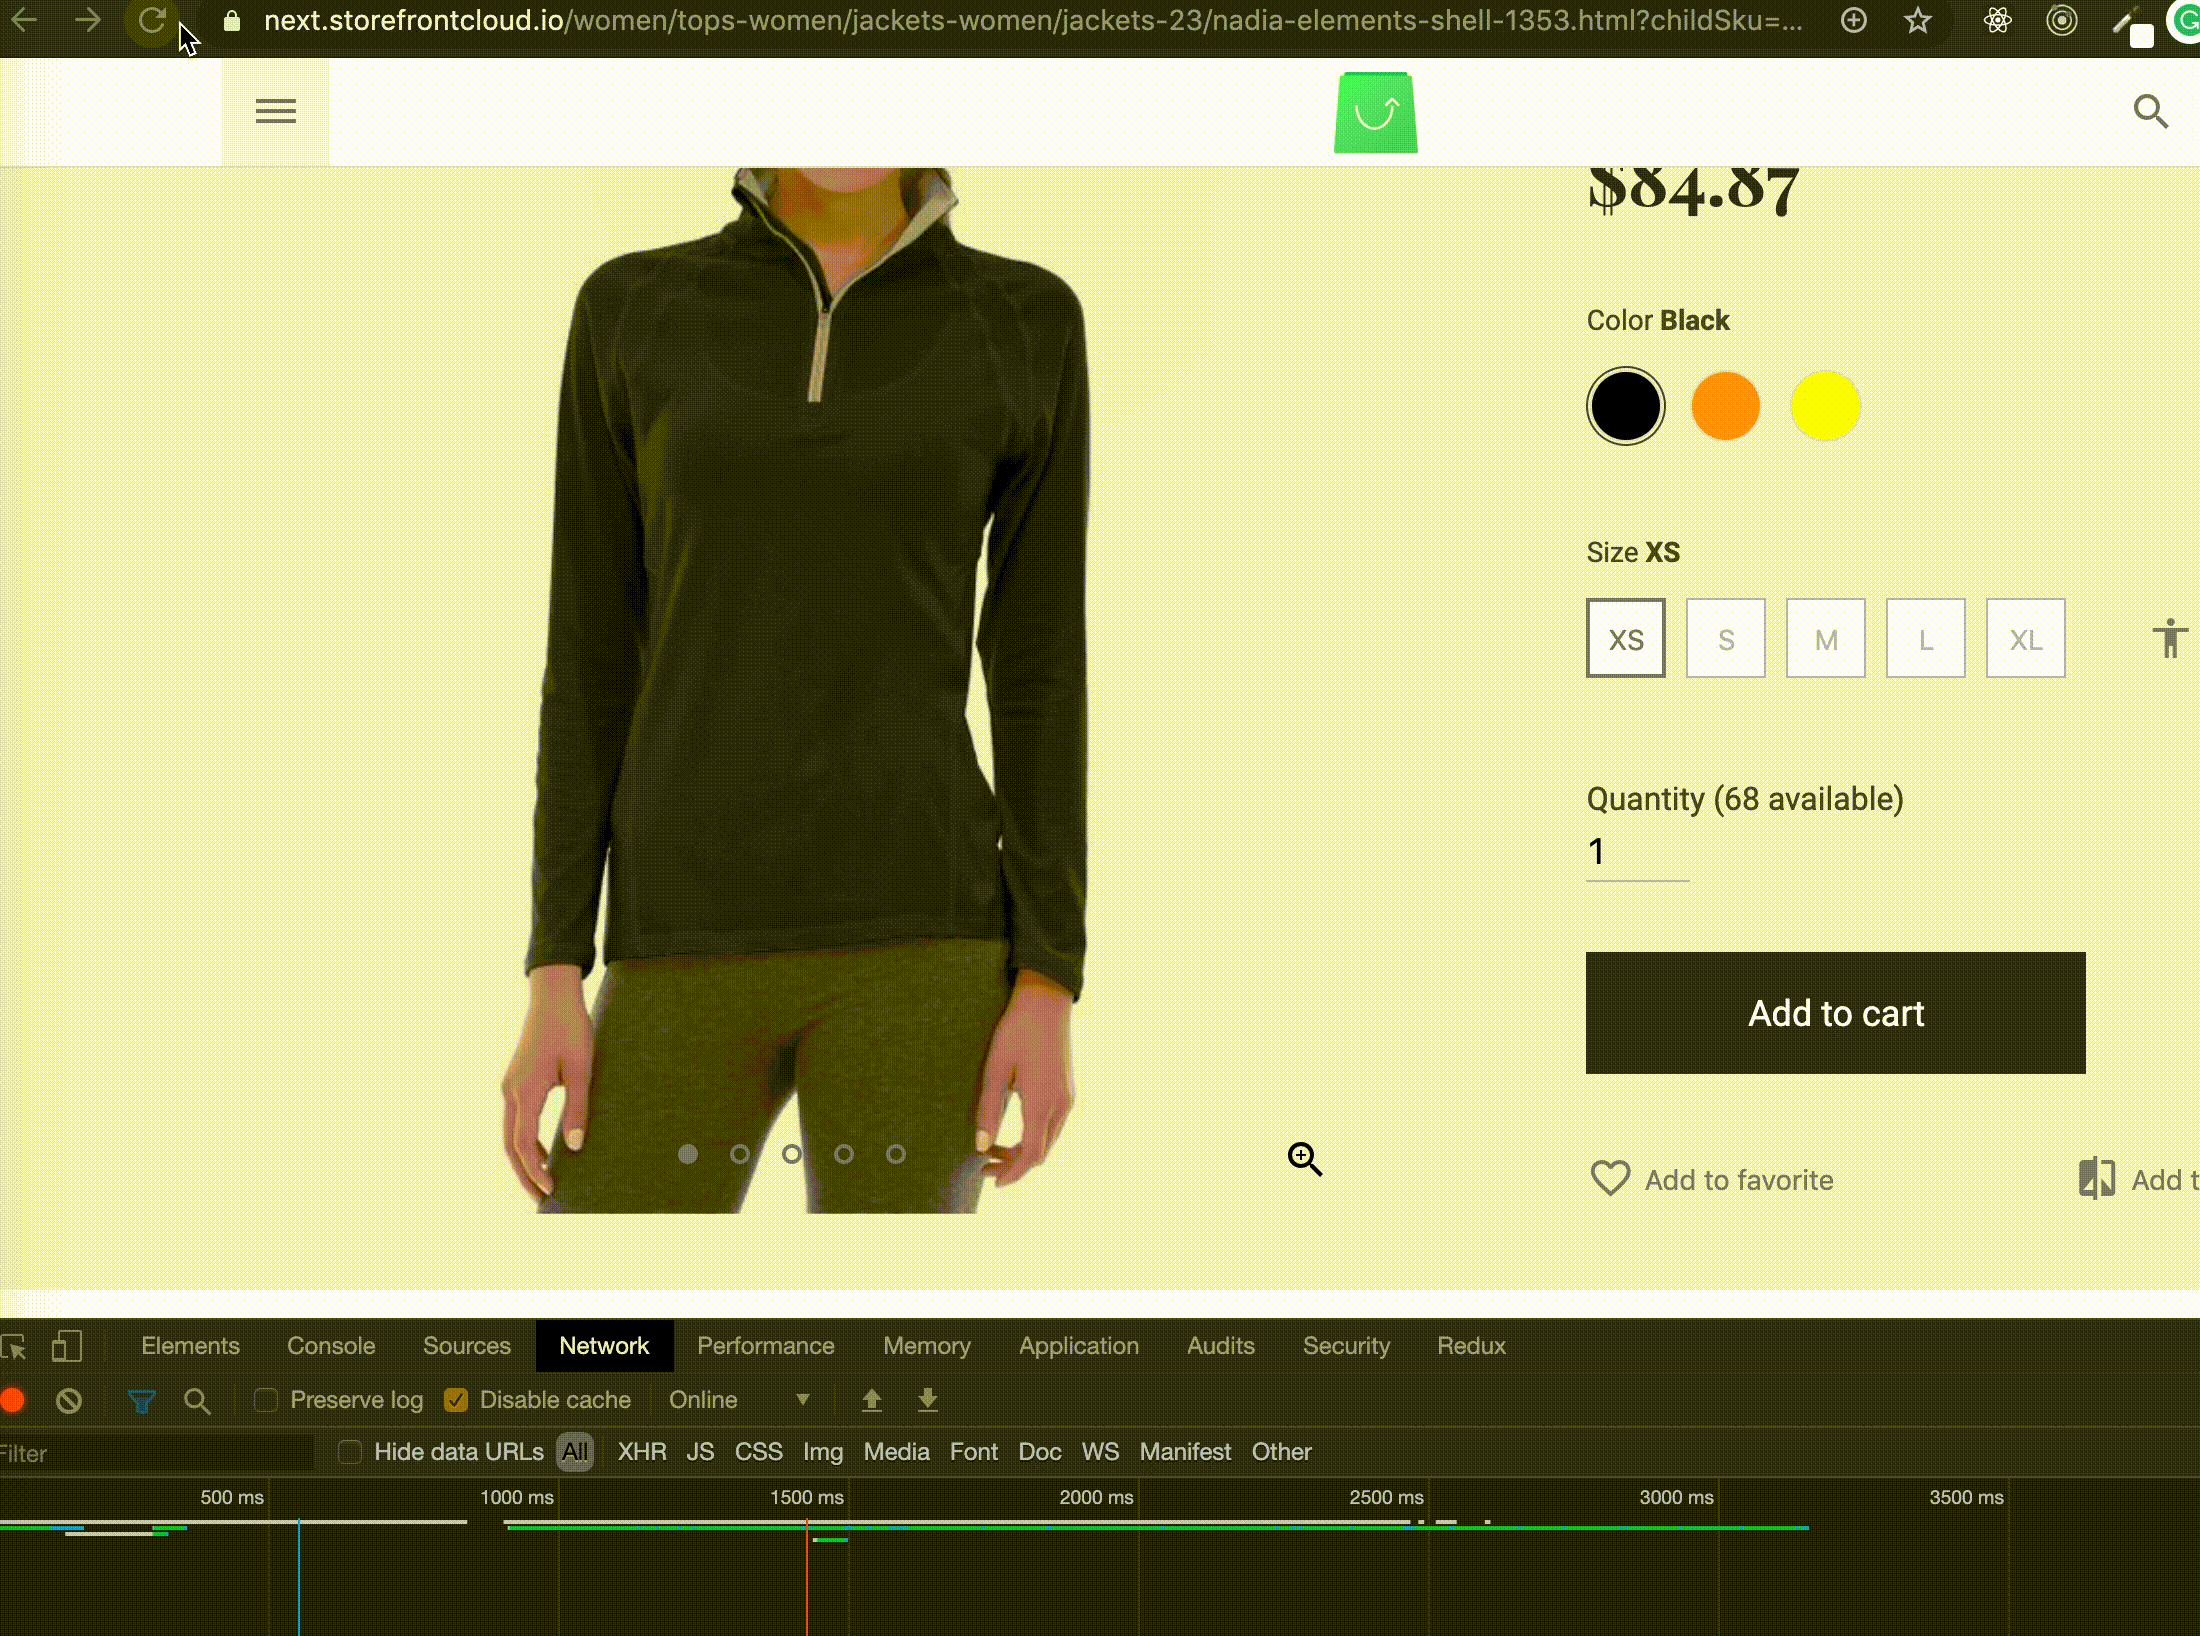2200x1636 pixels.
Task: Open the hamburger menu
Action: [x=276, y=111]
